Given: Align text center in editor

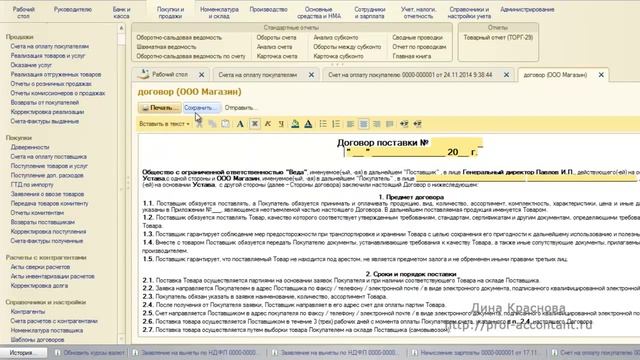Looking at the screenshot, I should [363, 124].
